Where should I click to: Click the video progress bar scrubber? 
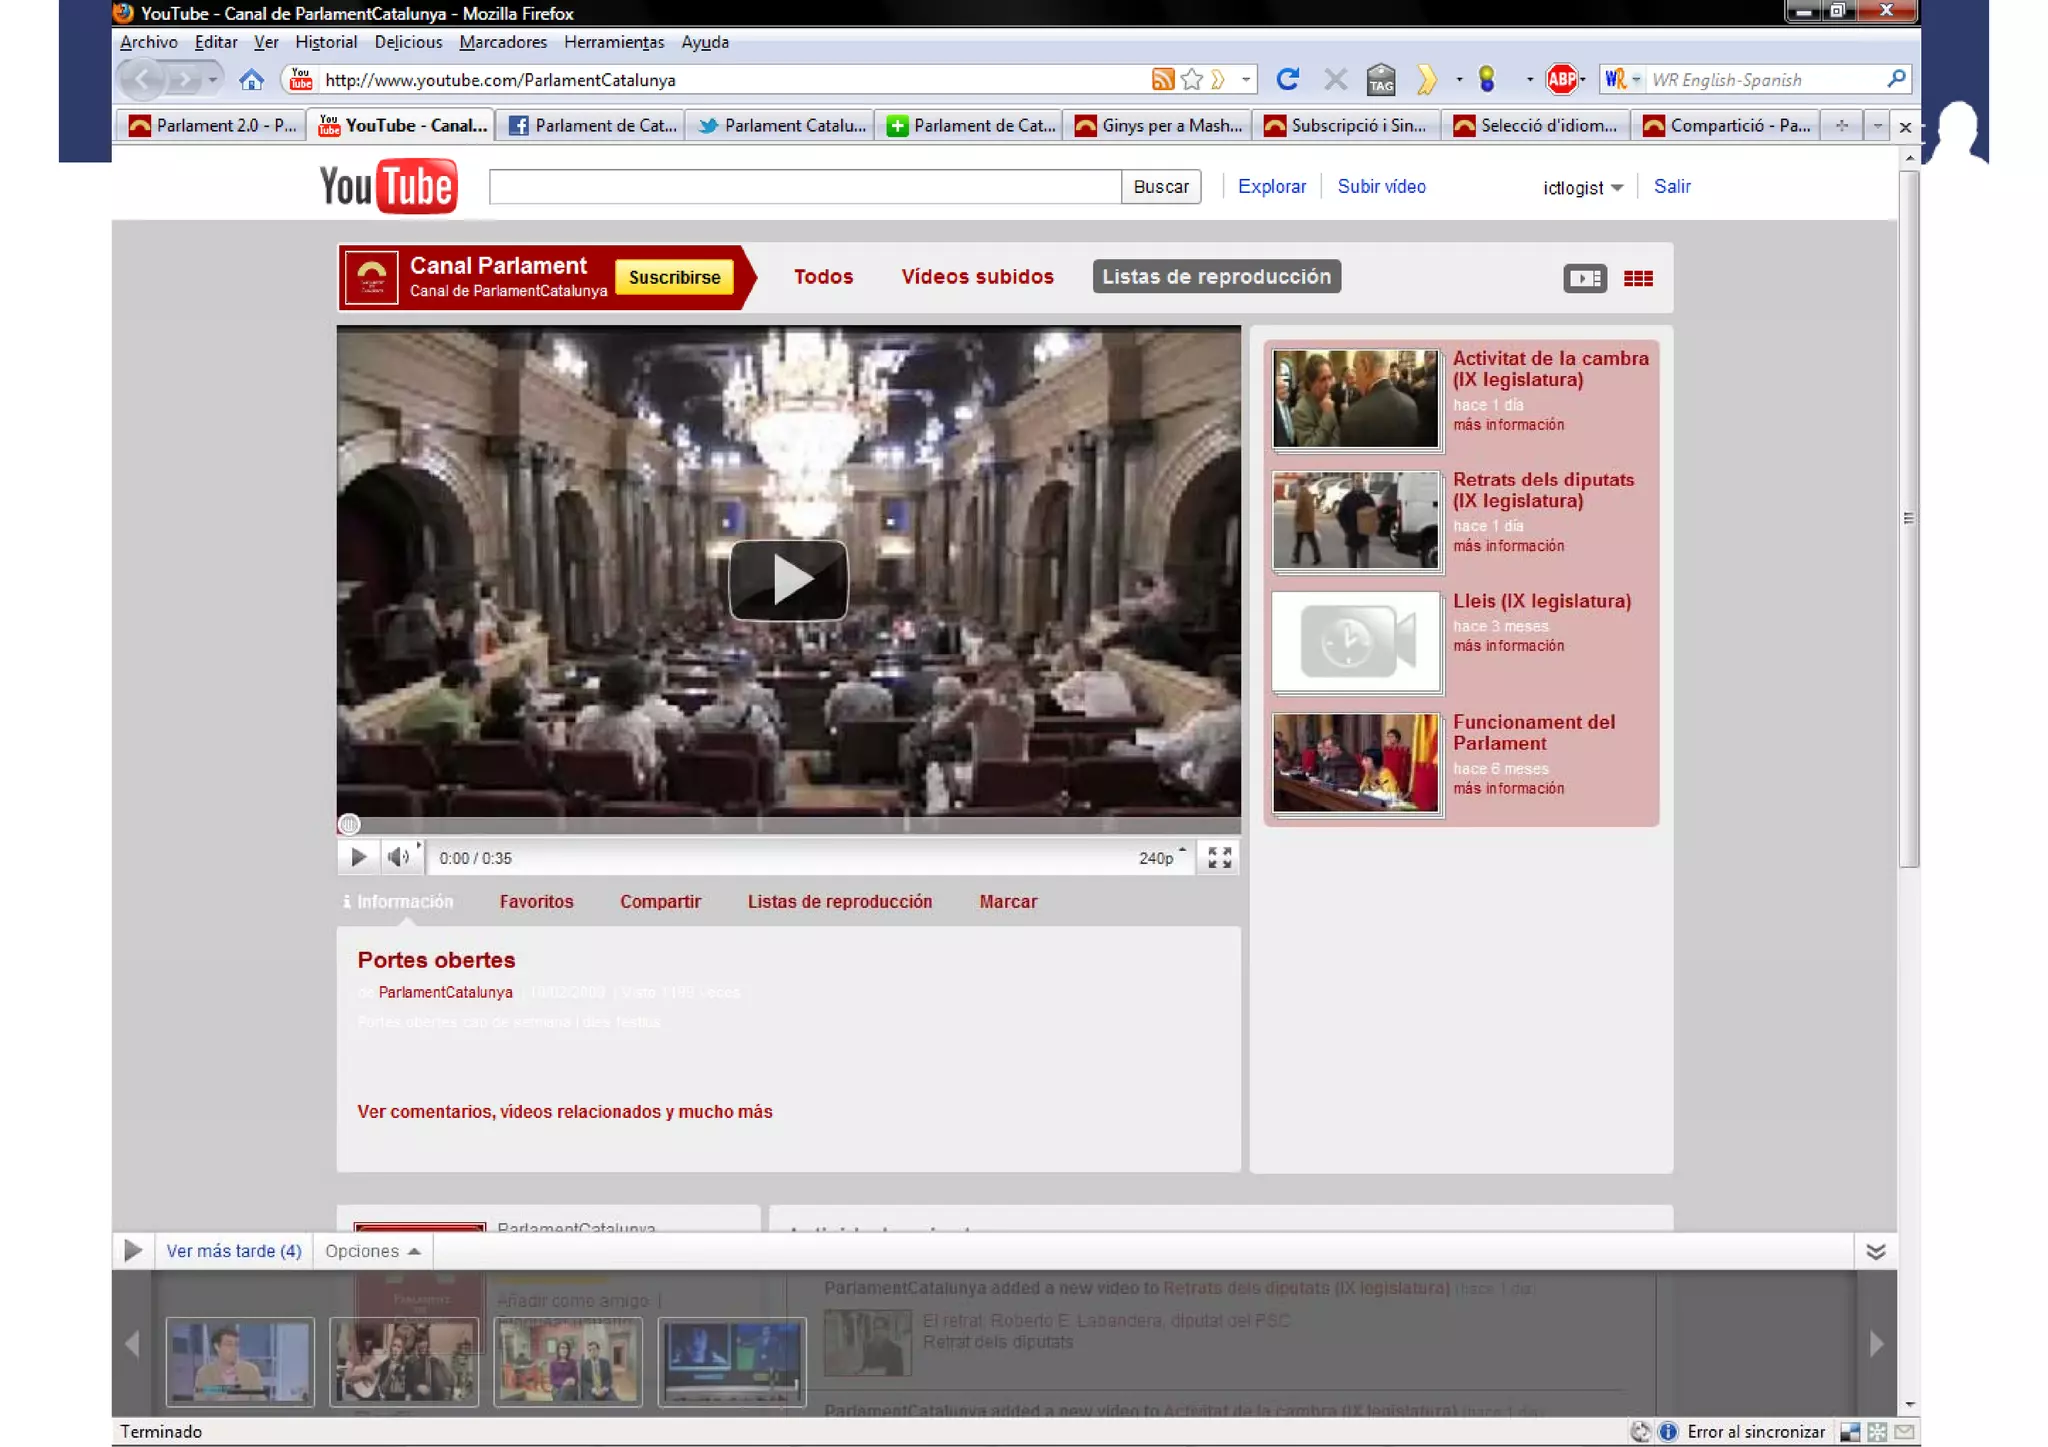coord(349,824)
